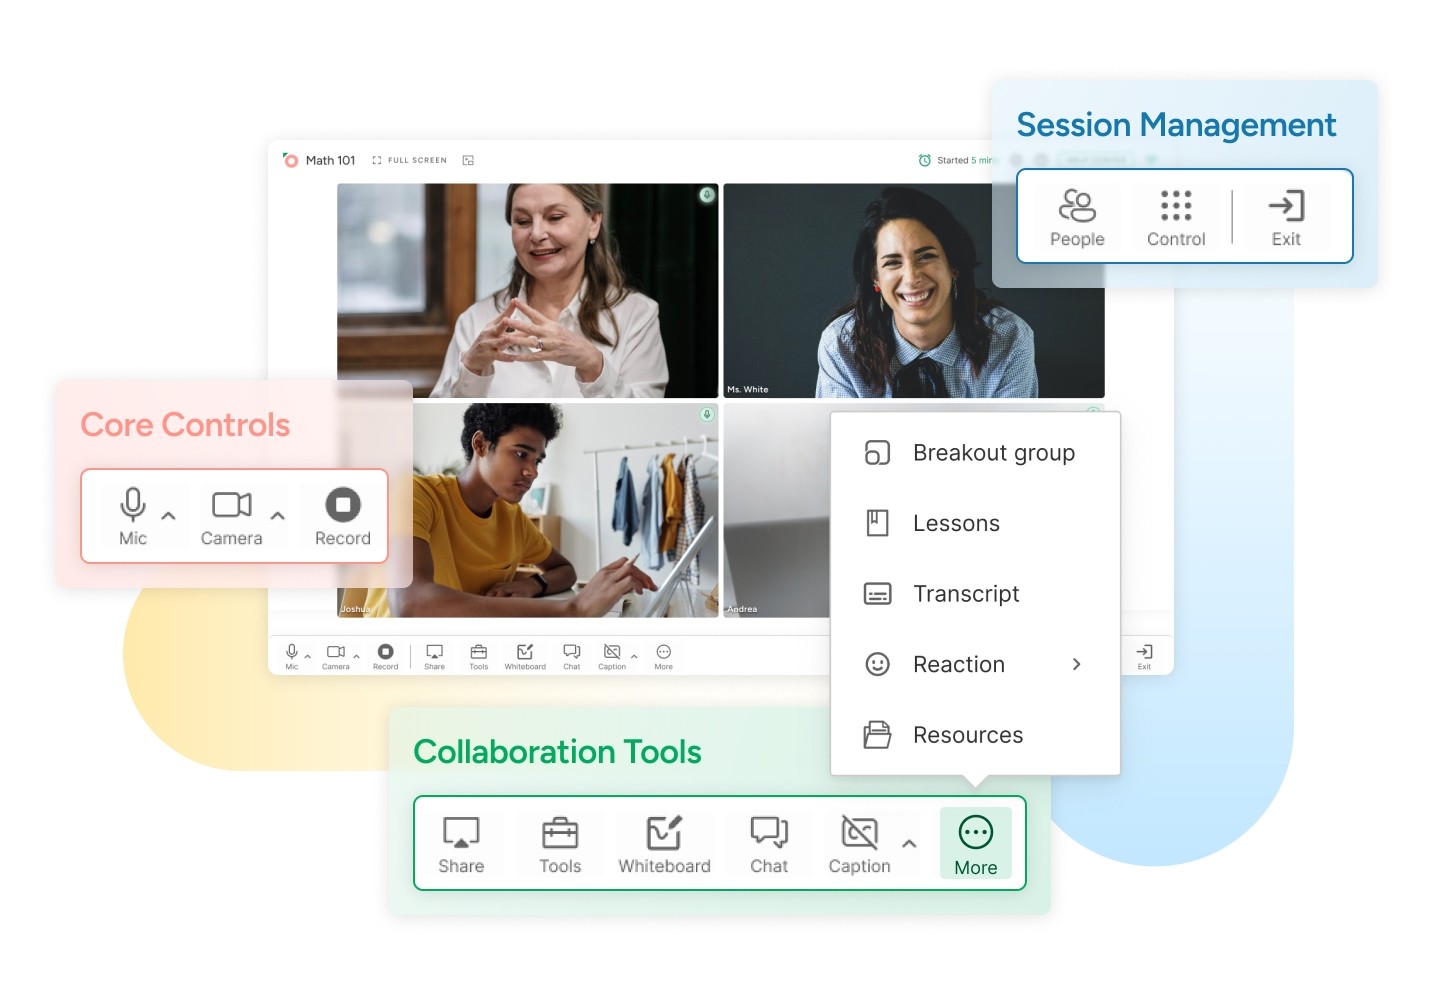Image resolution: width=1440 pixels, height=1002 pixels.
Task: Click the Math 101 logo icon
Action: point(291,160)
